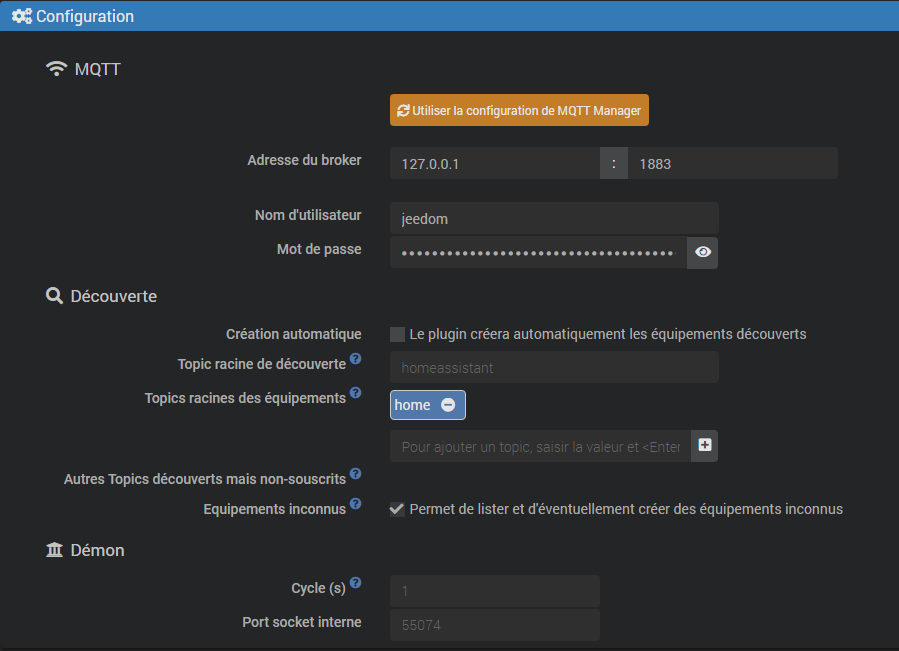Click the Port socket interne field

tap(495, 625)
